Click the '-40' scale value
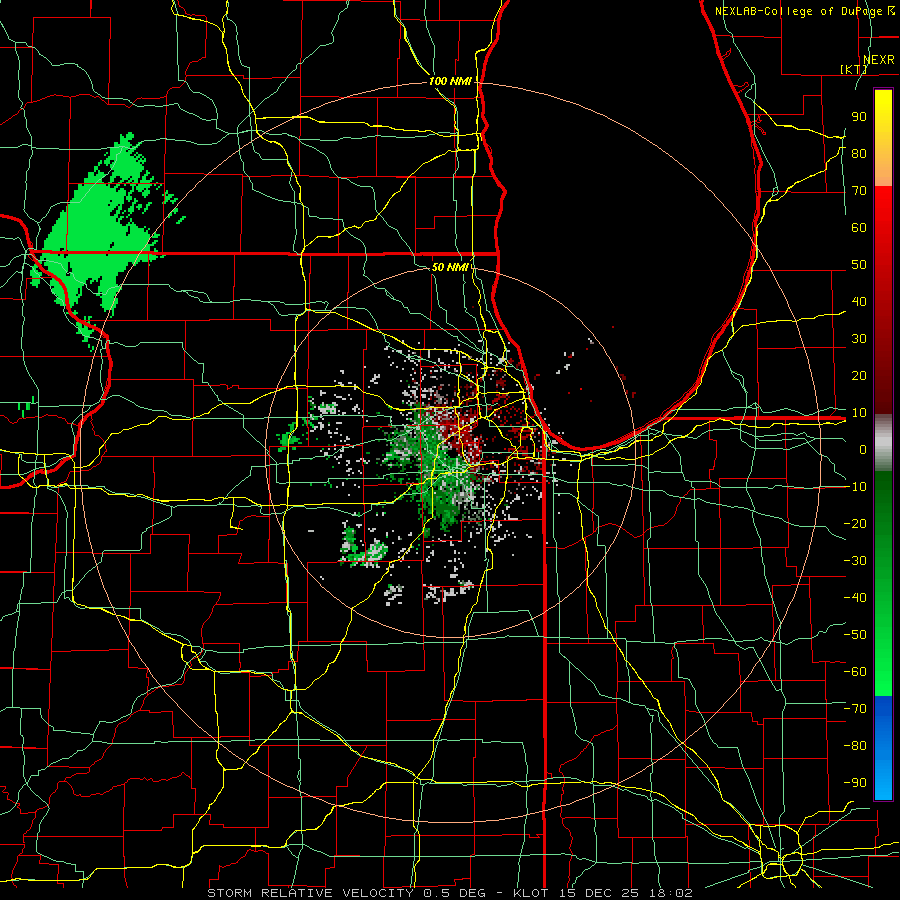Screen dimensions: 900x900 [855, 598]
